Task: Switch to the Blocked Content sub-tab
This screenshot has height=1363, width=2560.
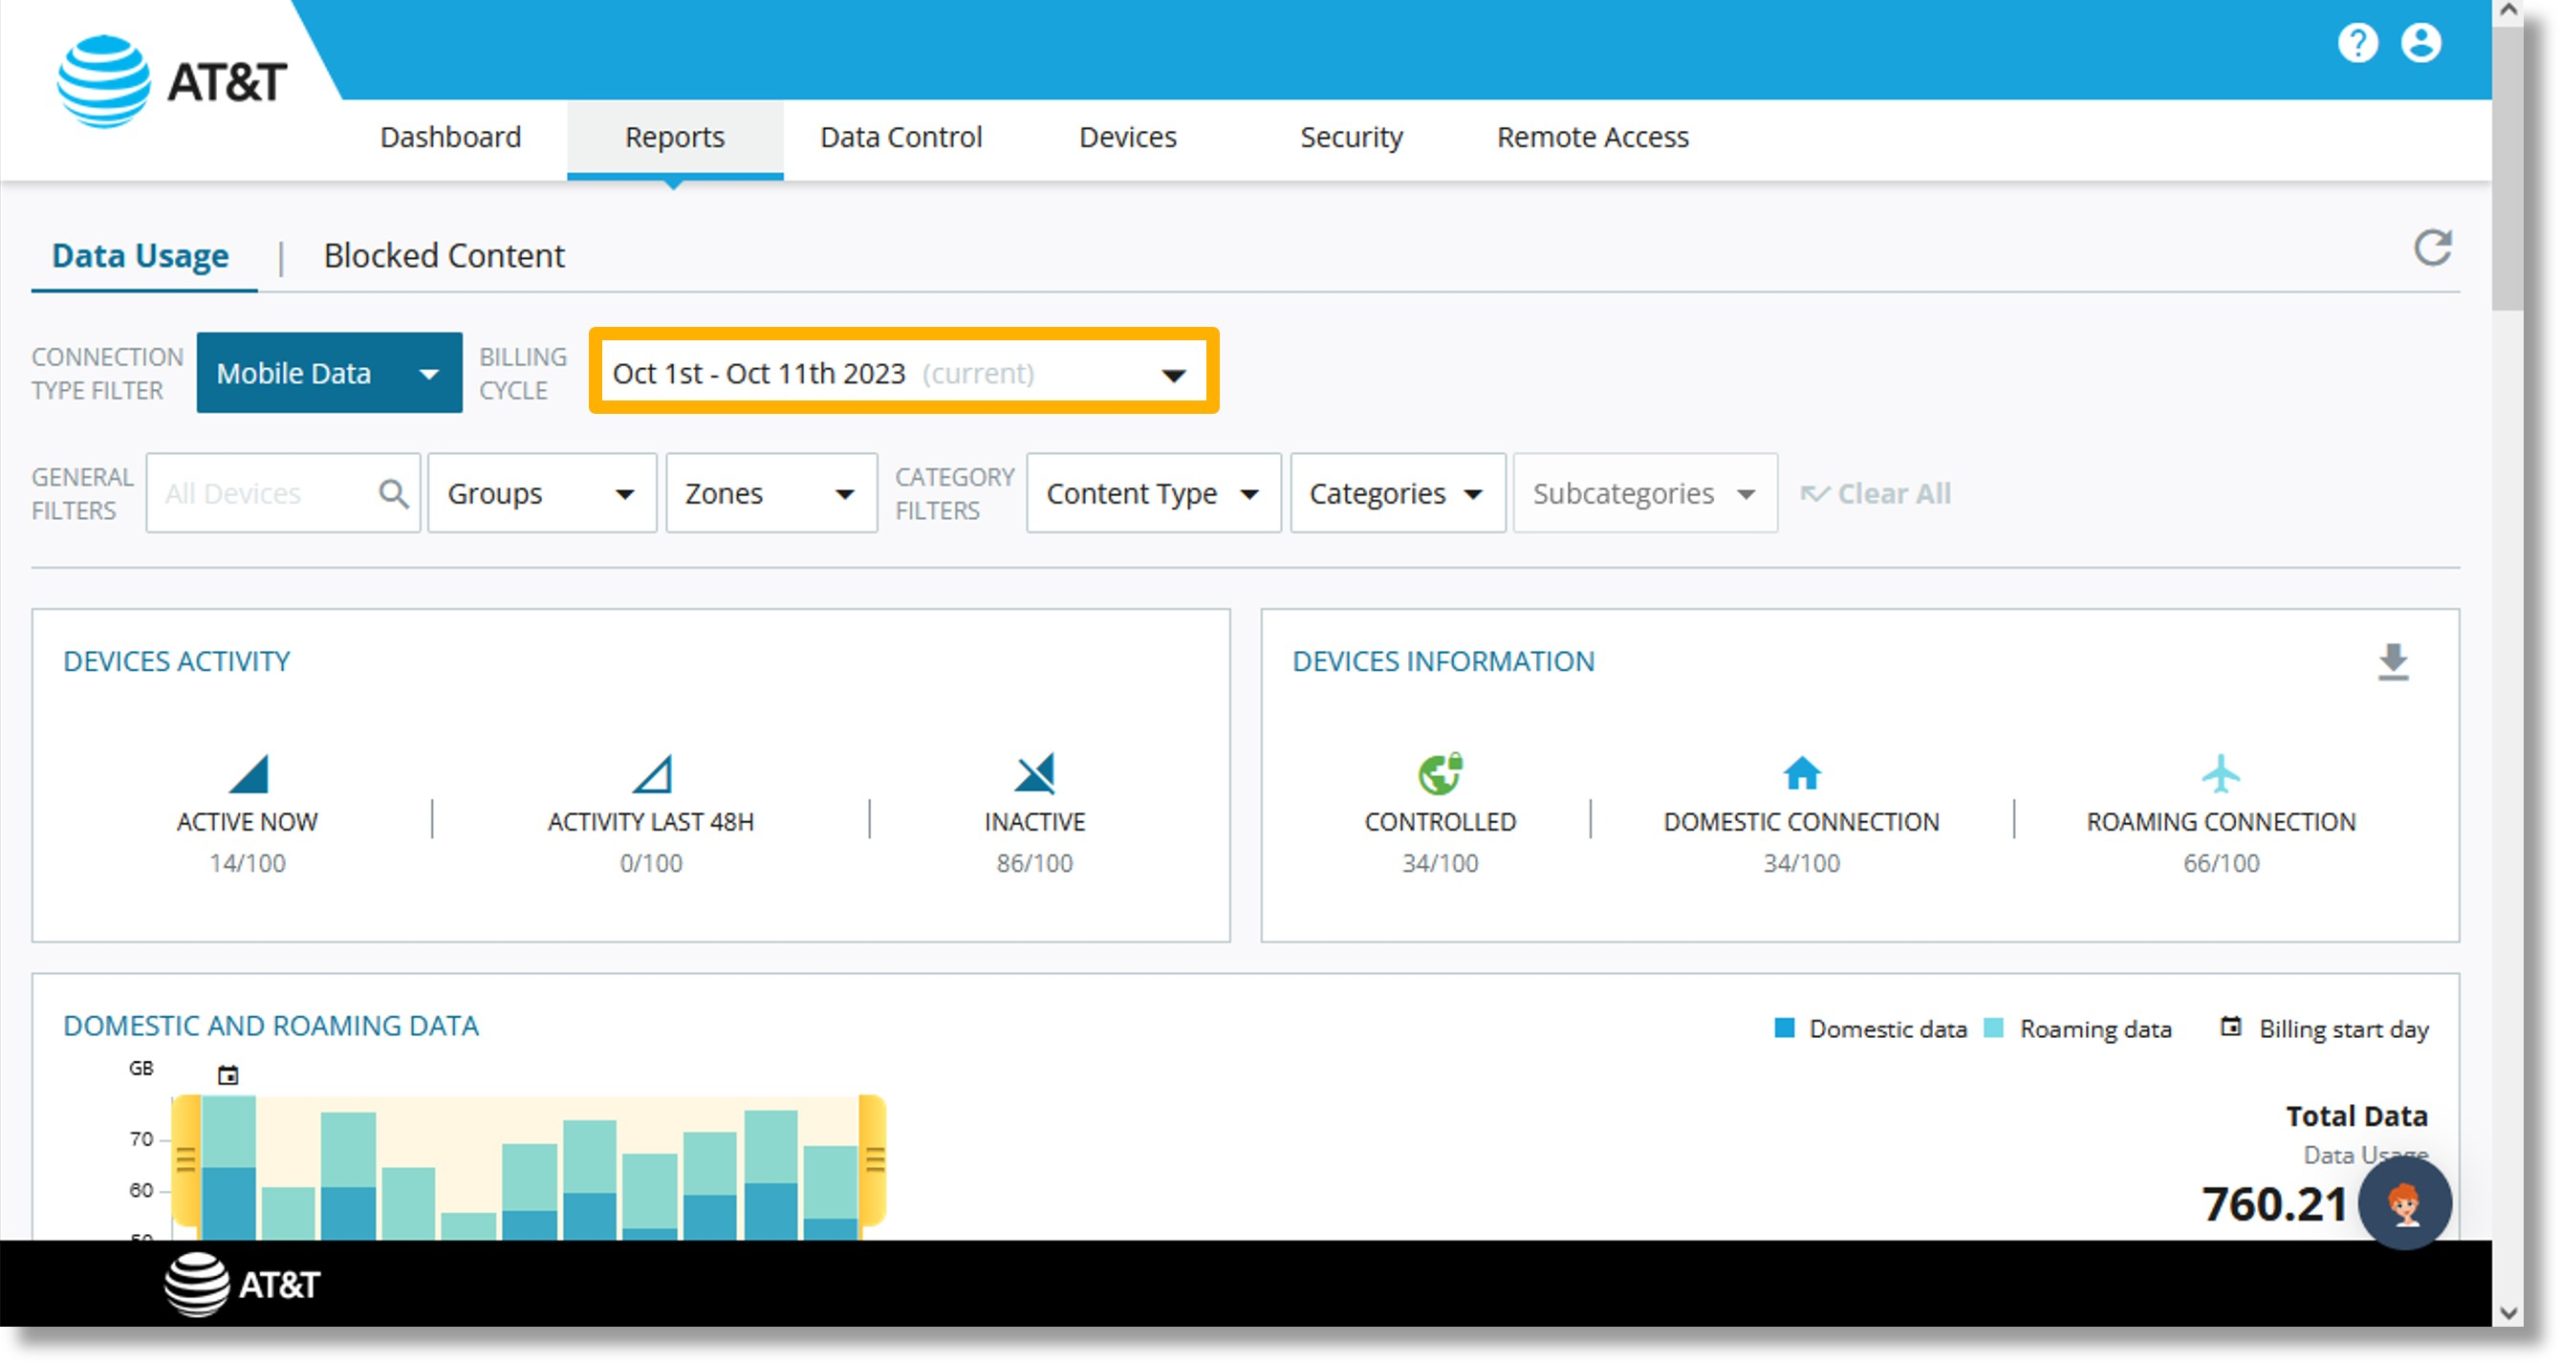Action: point(444,256)
